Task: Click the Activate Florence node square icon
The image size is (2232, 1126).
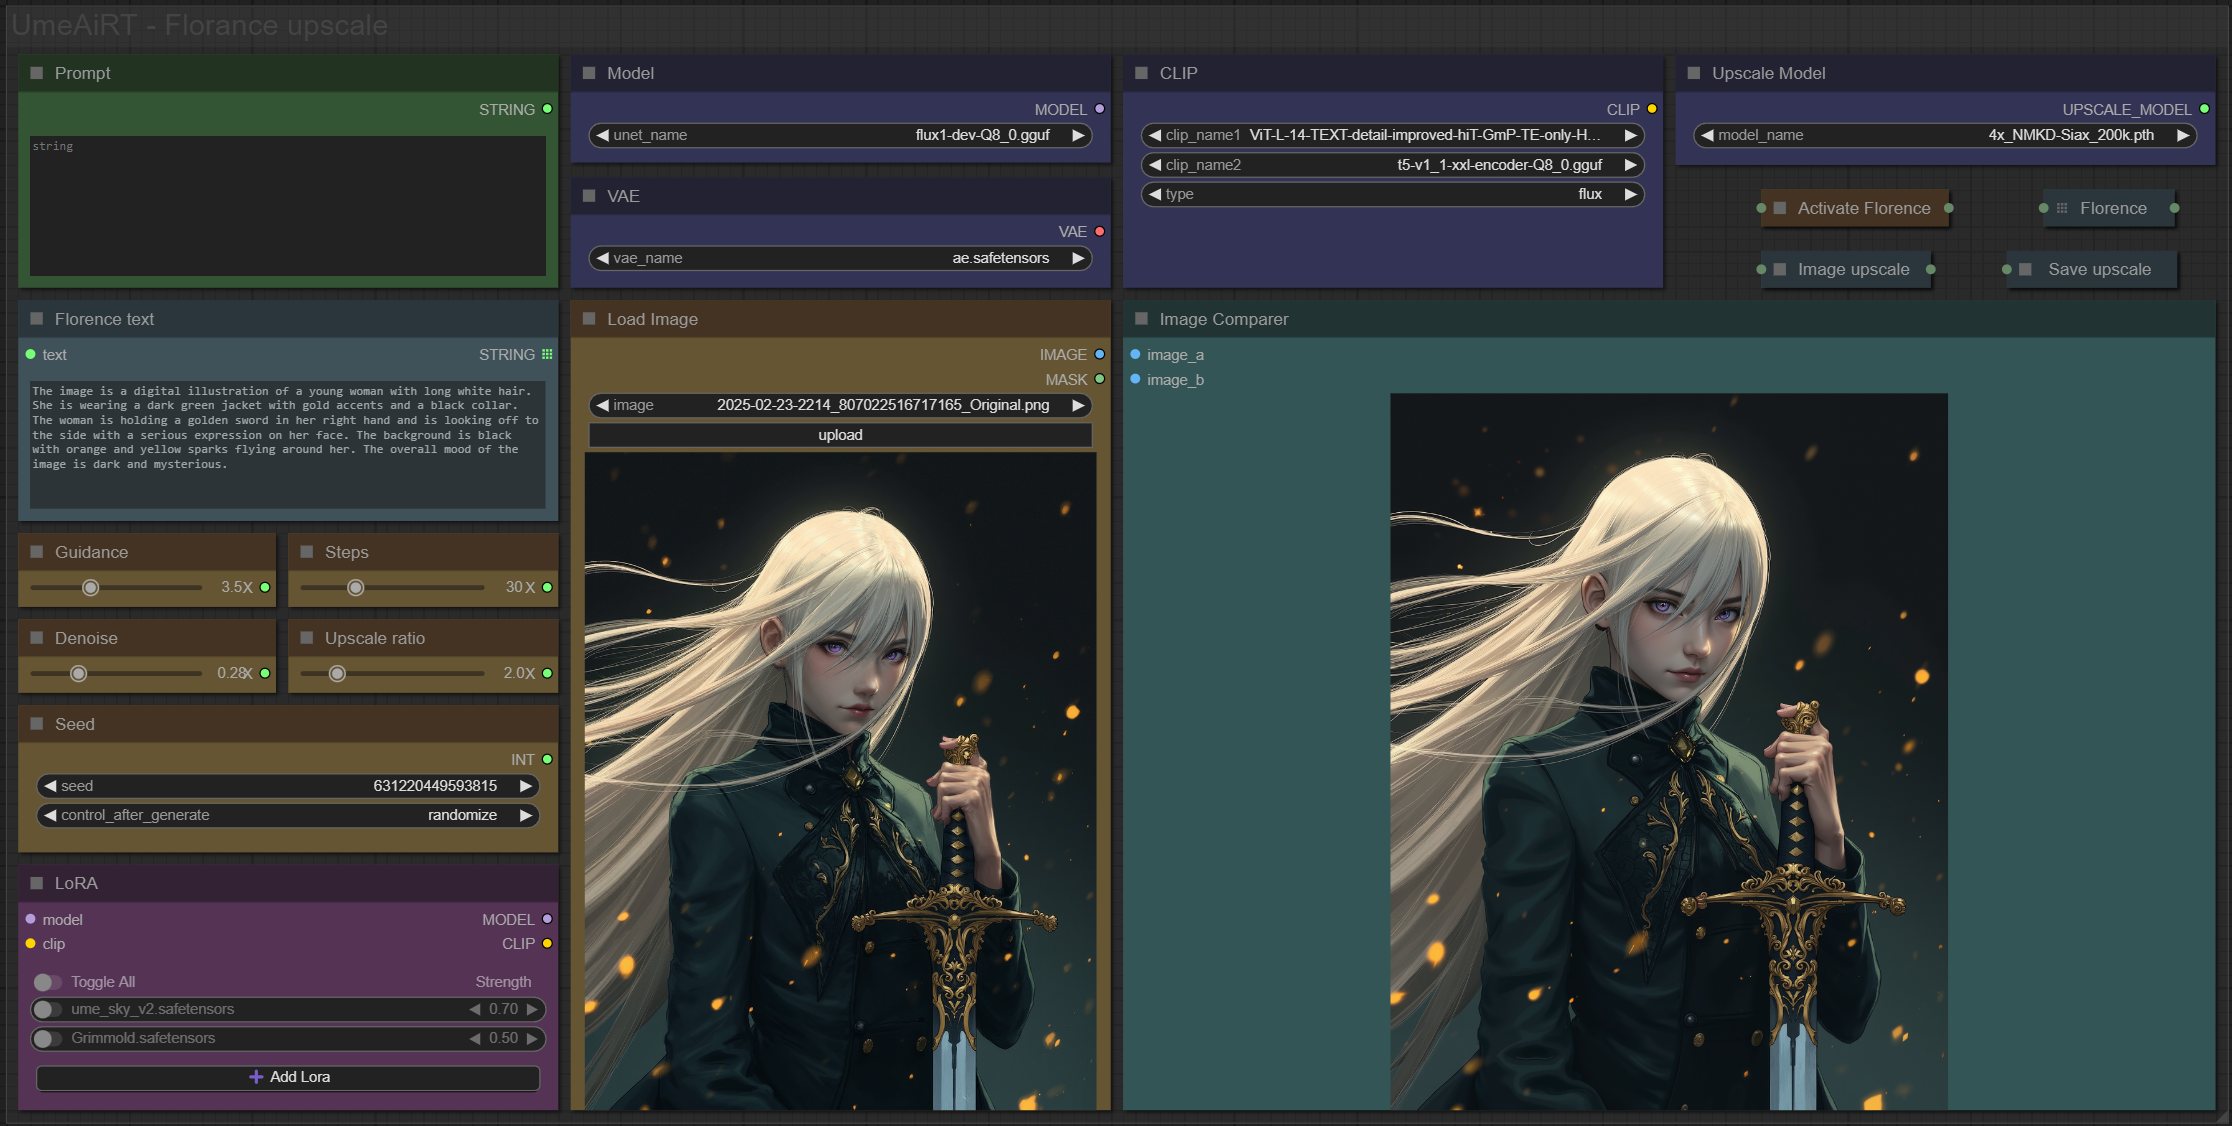Action: [x=1780, y=208]
